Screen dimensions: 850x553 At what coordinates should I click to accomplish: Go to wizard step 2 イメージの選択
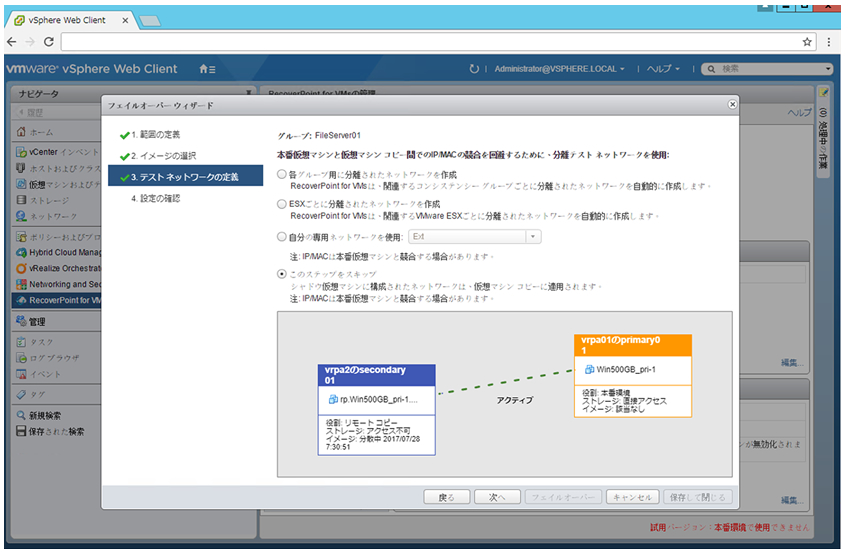tap(158, 156)
